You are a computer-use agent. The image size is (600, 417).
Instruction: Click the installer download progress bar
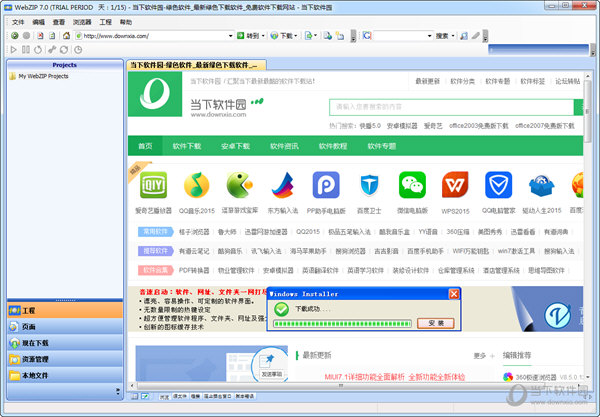click(x=342, y=324)
